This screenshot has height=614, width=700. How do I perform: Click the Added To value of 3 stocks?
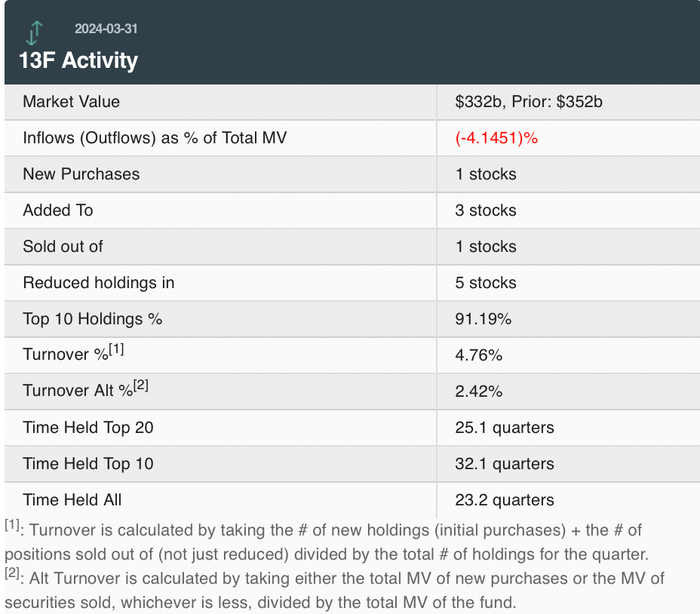click(485, 210)
